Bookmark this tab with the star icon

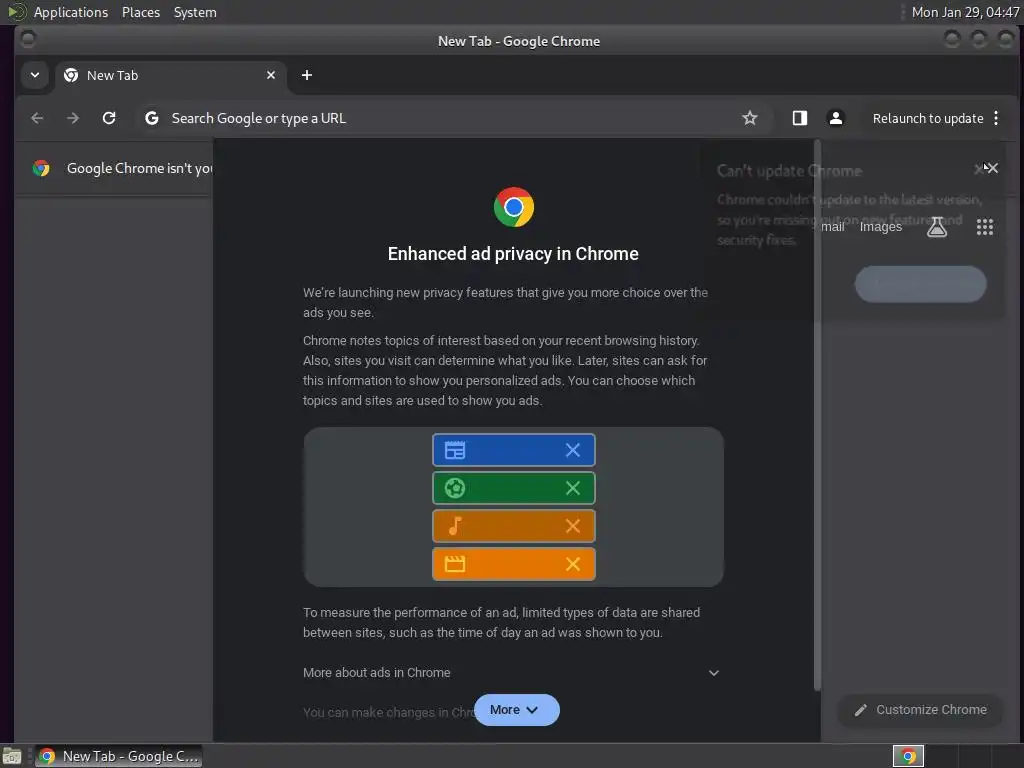tap(750, 118)
